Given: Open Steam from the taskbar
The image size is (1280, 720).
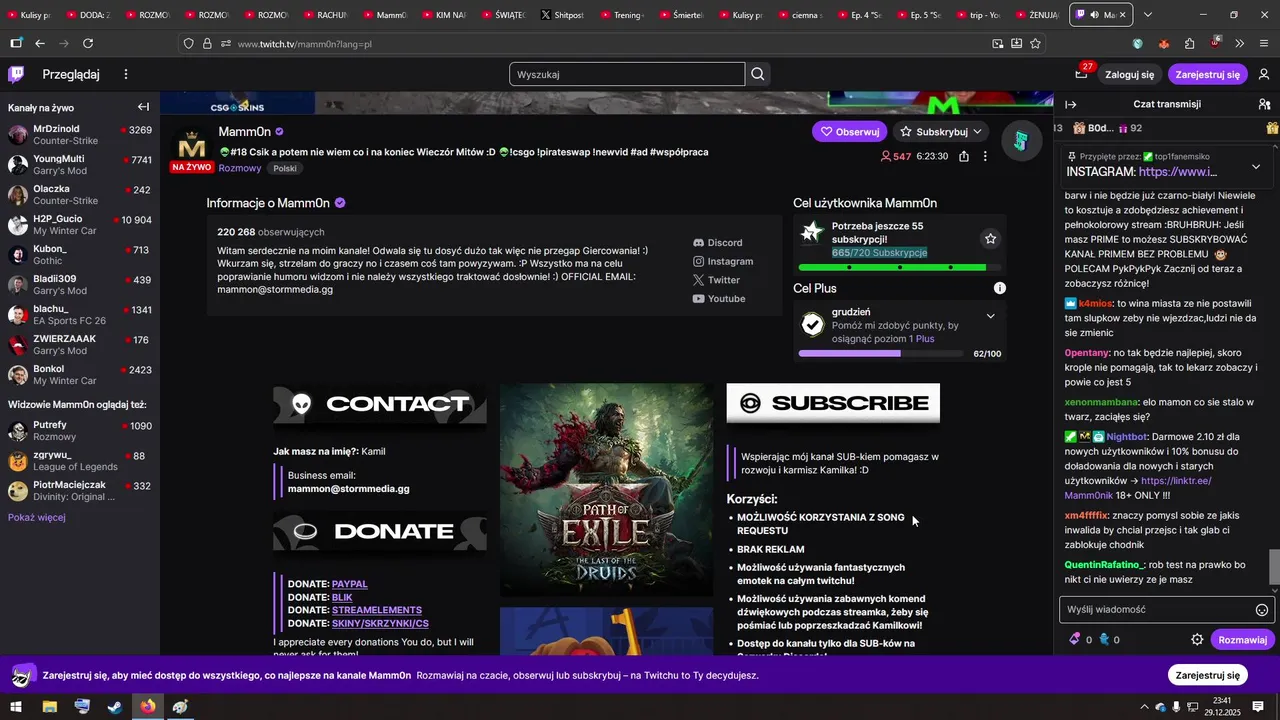Looking at the screenshot, I should click(114, 707).
